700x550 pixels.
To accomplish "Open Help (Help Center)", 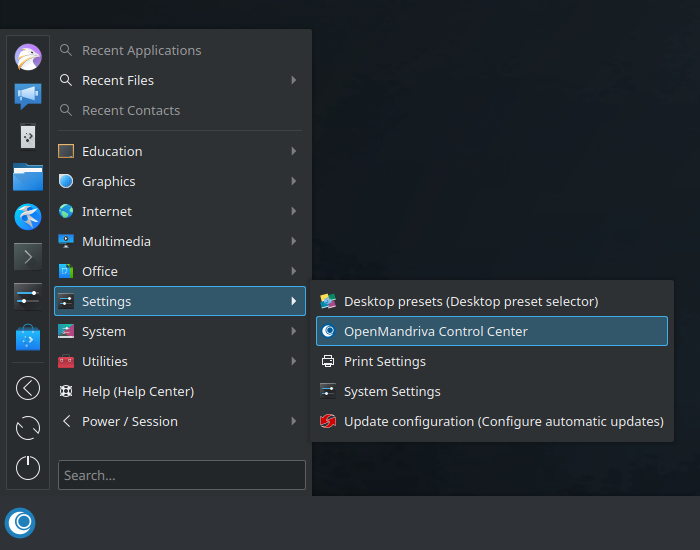I will click(180, 391).
